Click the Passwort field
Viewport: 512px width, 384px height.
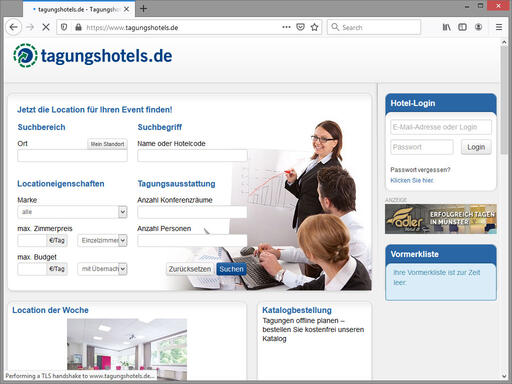(x=422, y=147)
